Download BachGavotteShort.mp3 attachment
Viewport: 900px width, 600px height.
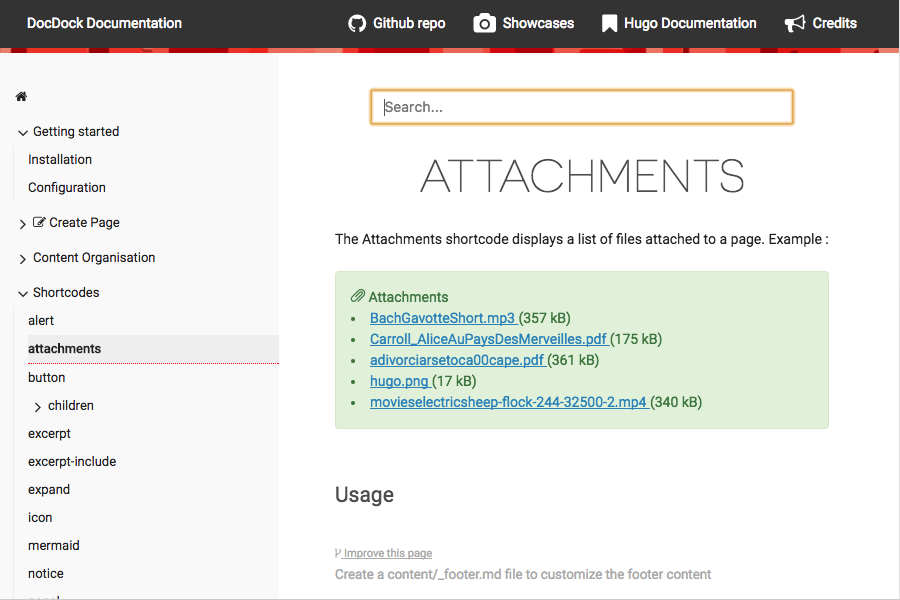[443, 318]
